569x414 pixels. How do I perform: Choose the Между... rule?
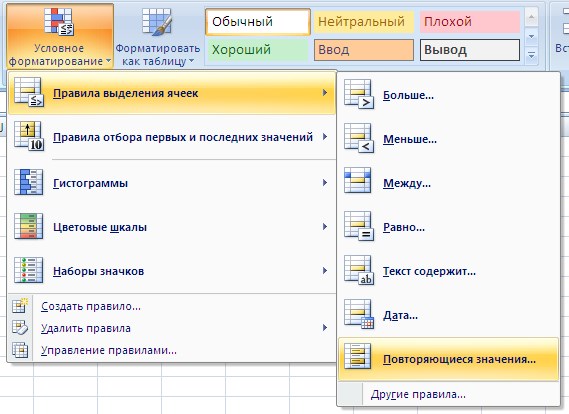coord(449,183)
